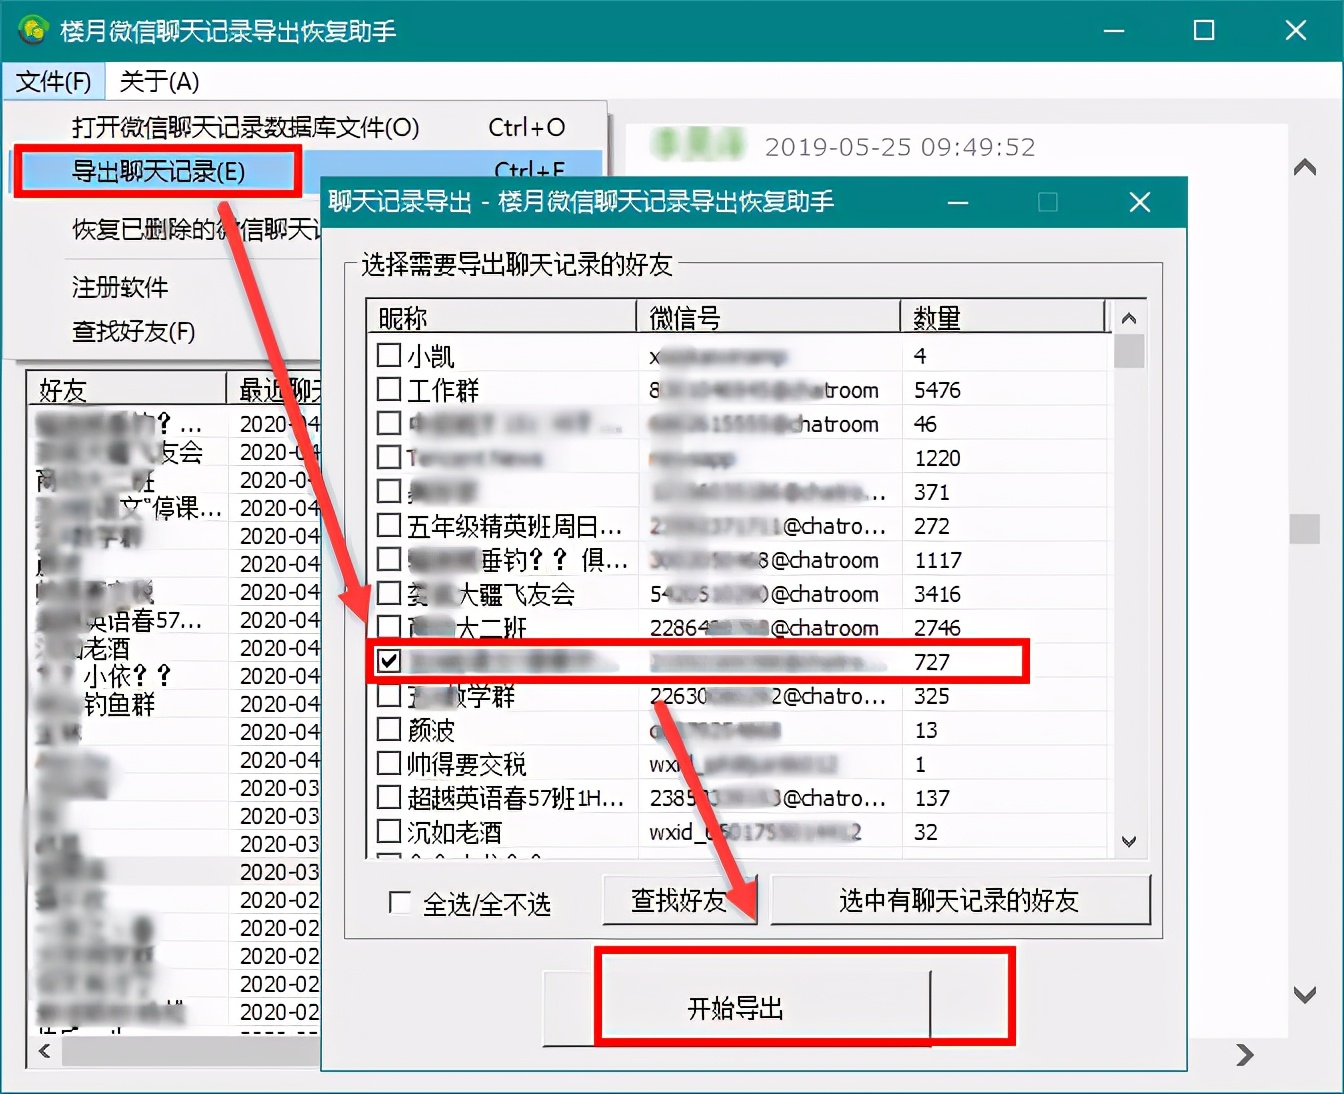1344x1094 pixels.
Task: Click the 选中有聊天记录的好友 button
Action: pos(961,900)
